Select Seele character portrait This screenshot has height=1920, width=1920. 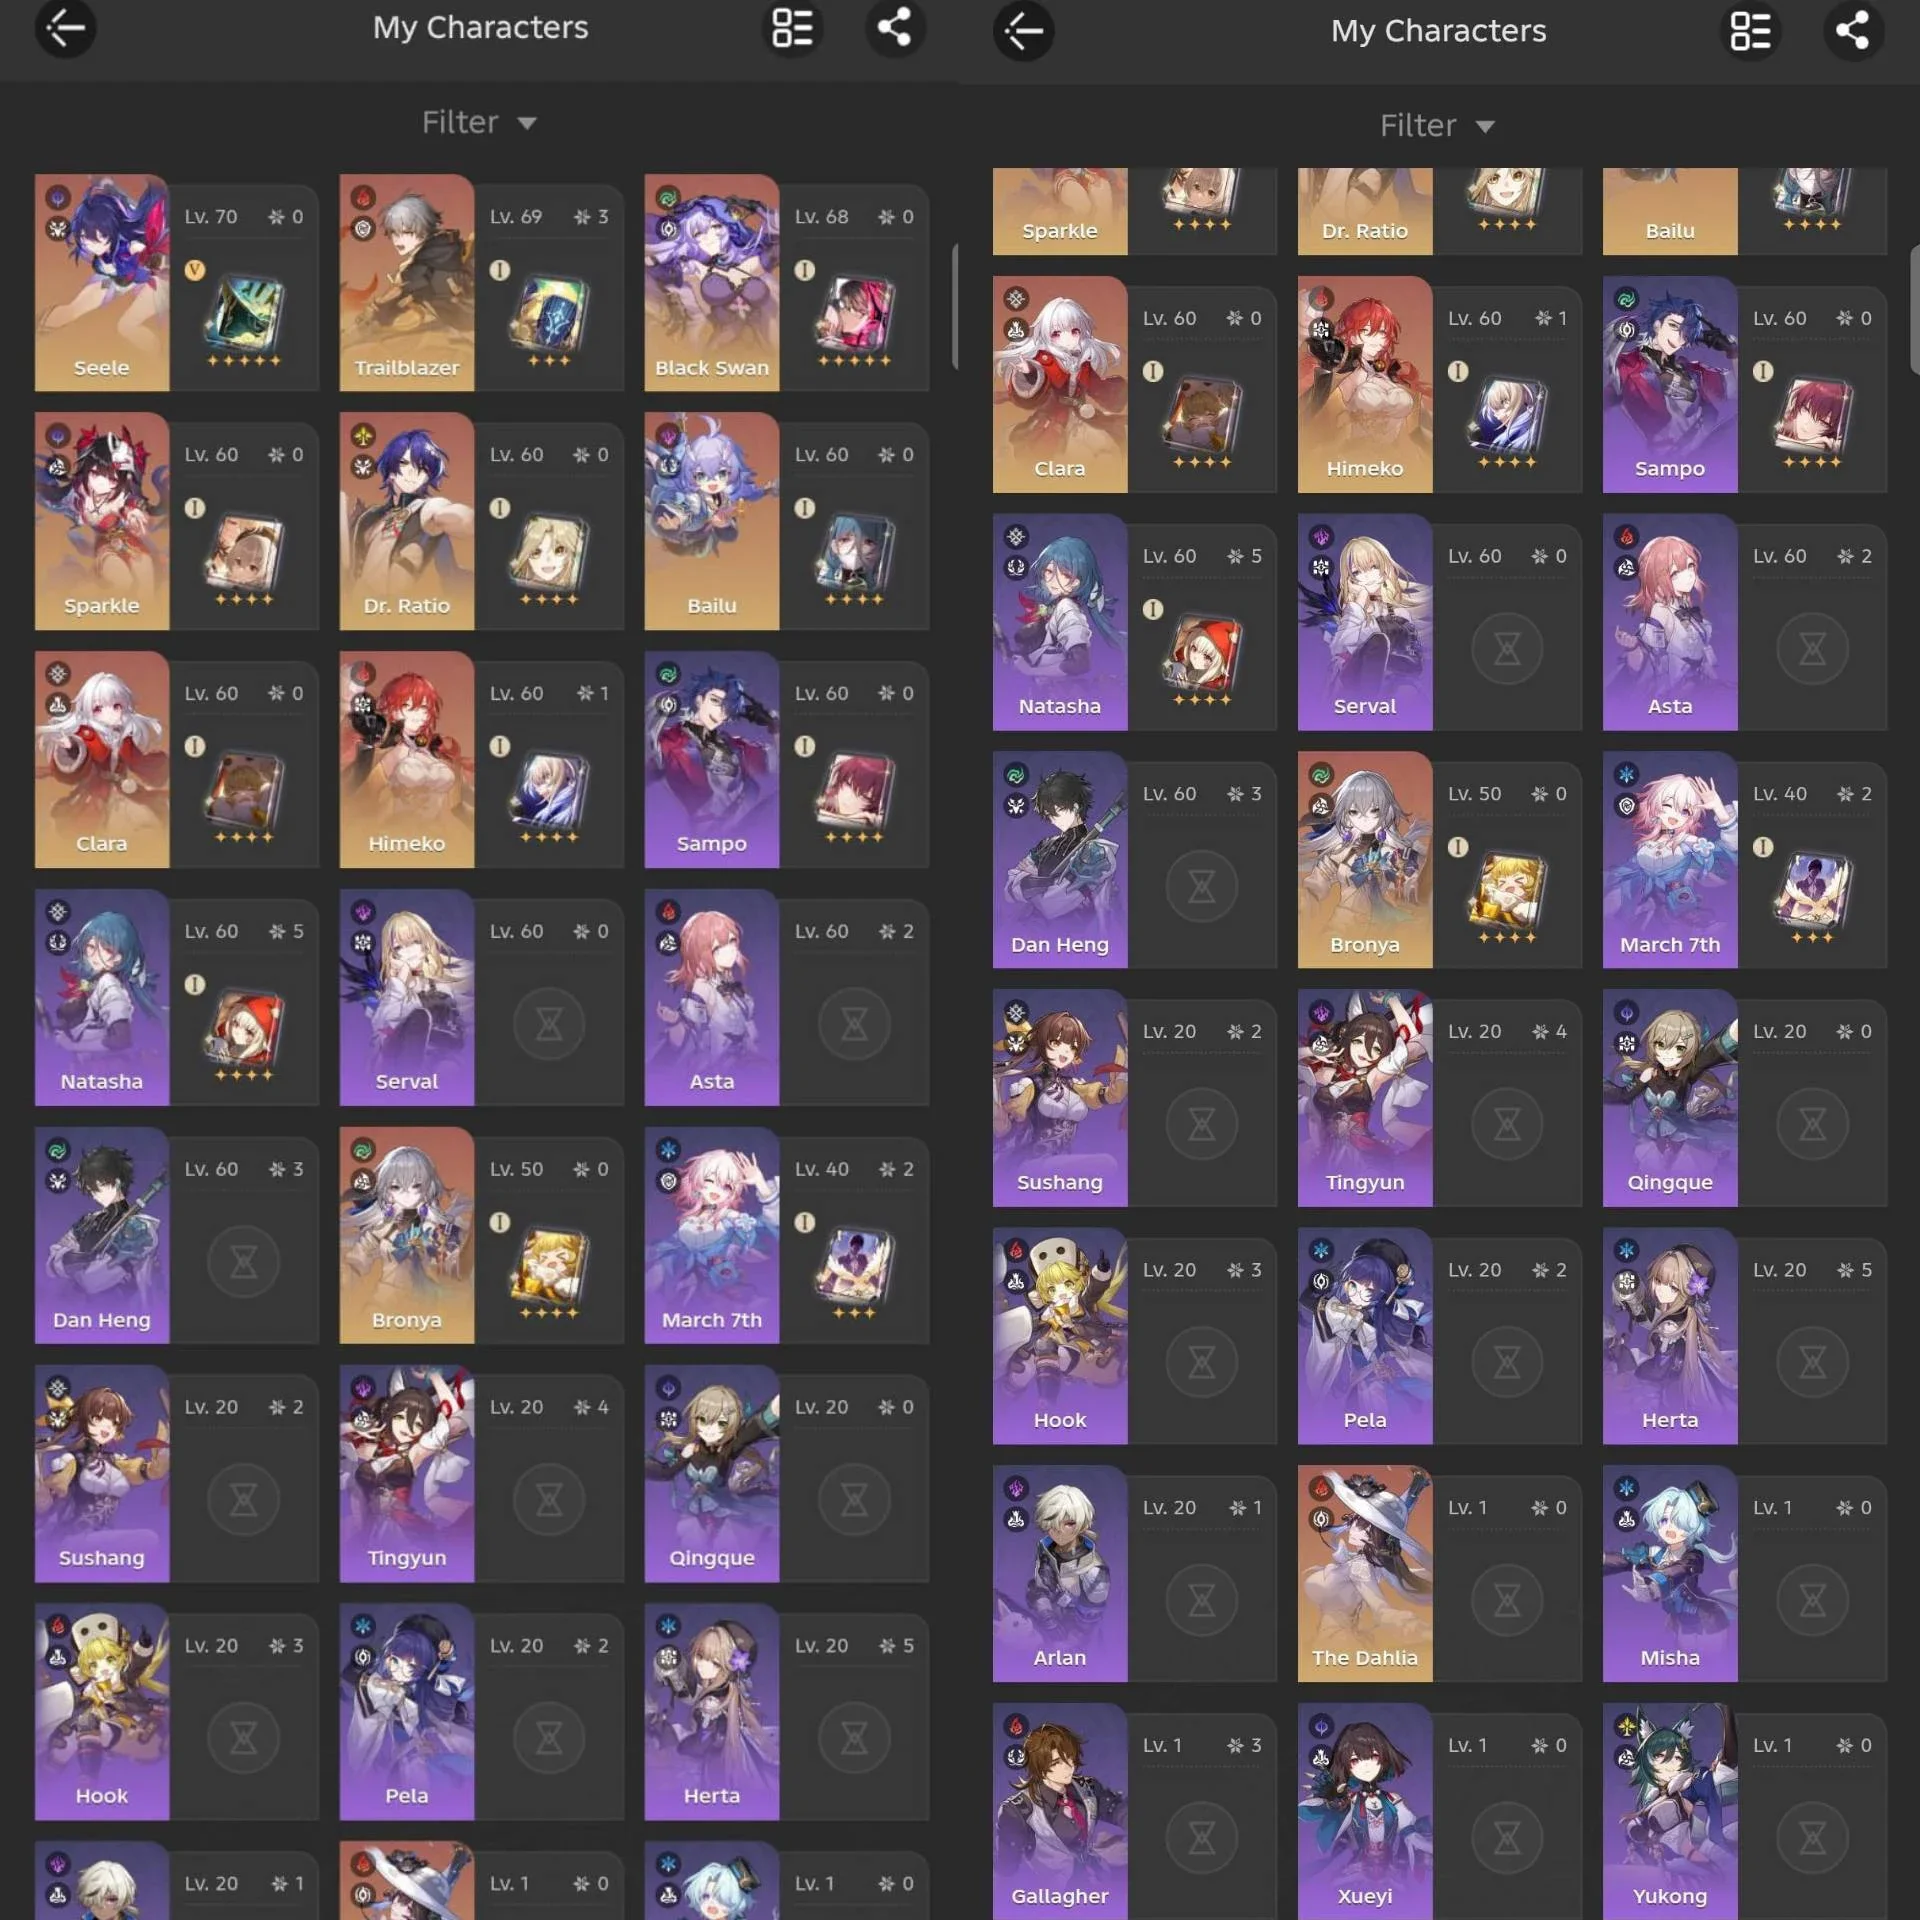[x=102, y=283]
